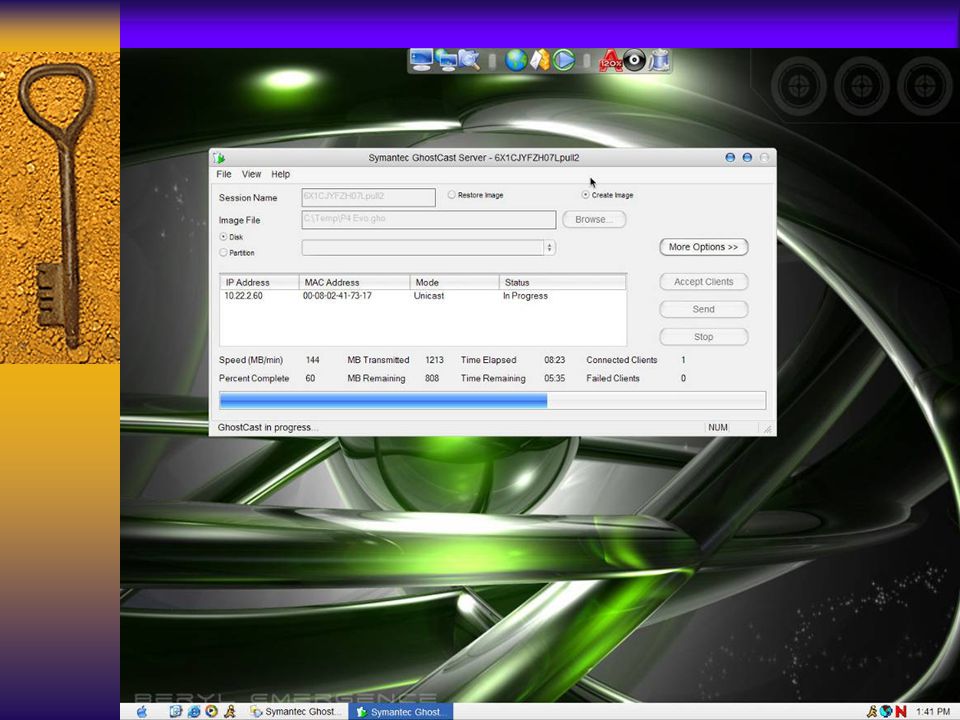This screenshot has width=960, height=720.
Task: Open the disk selection dropdown
Action: (x=429, y=247)
